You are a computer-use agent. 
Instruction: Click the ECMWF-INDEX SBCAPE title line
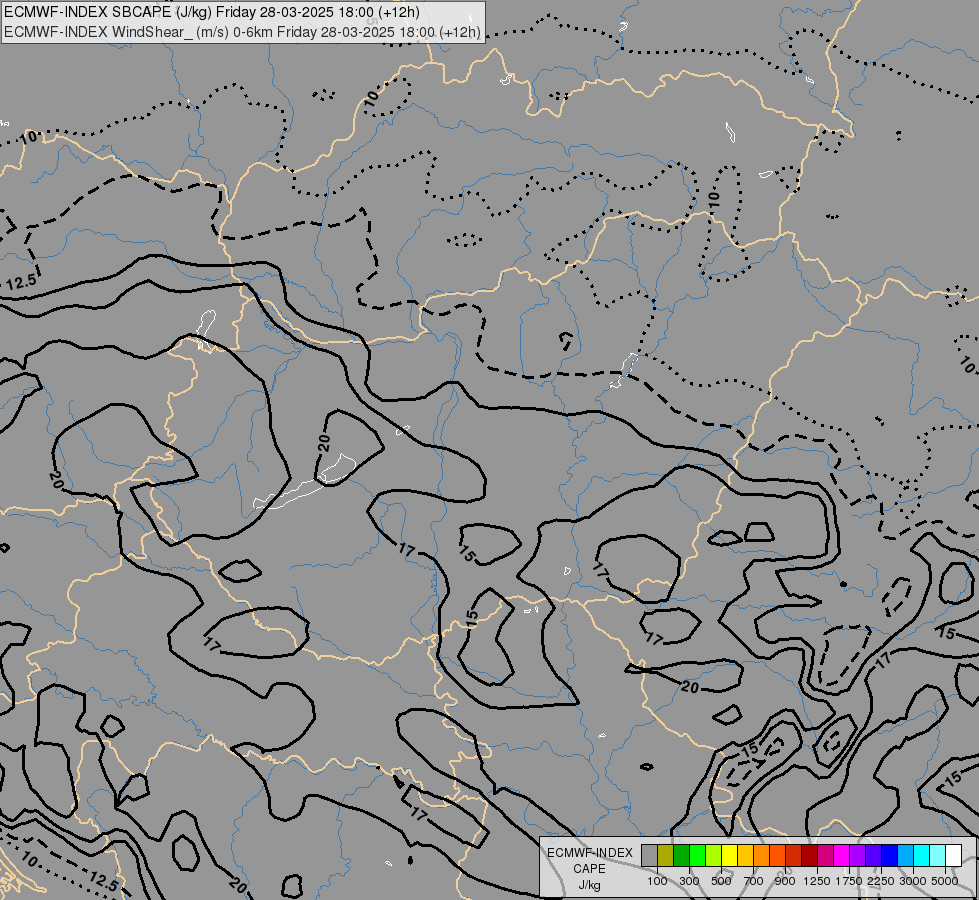pyautogui.click(x=212, y=12)
